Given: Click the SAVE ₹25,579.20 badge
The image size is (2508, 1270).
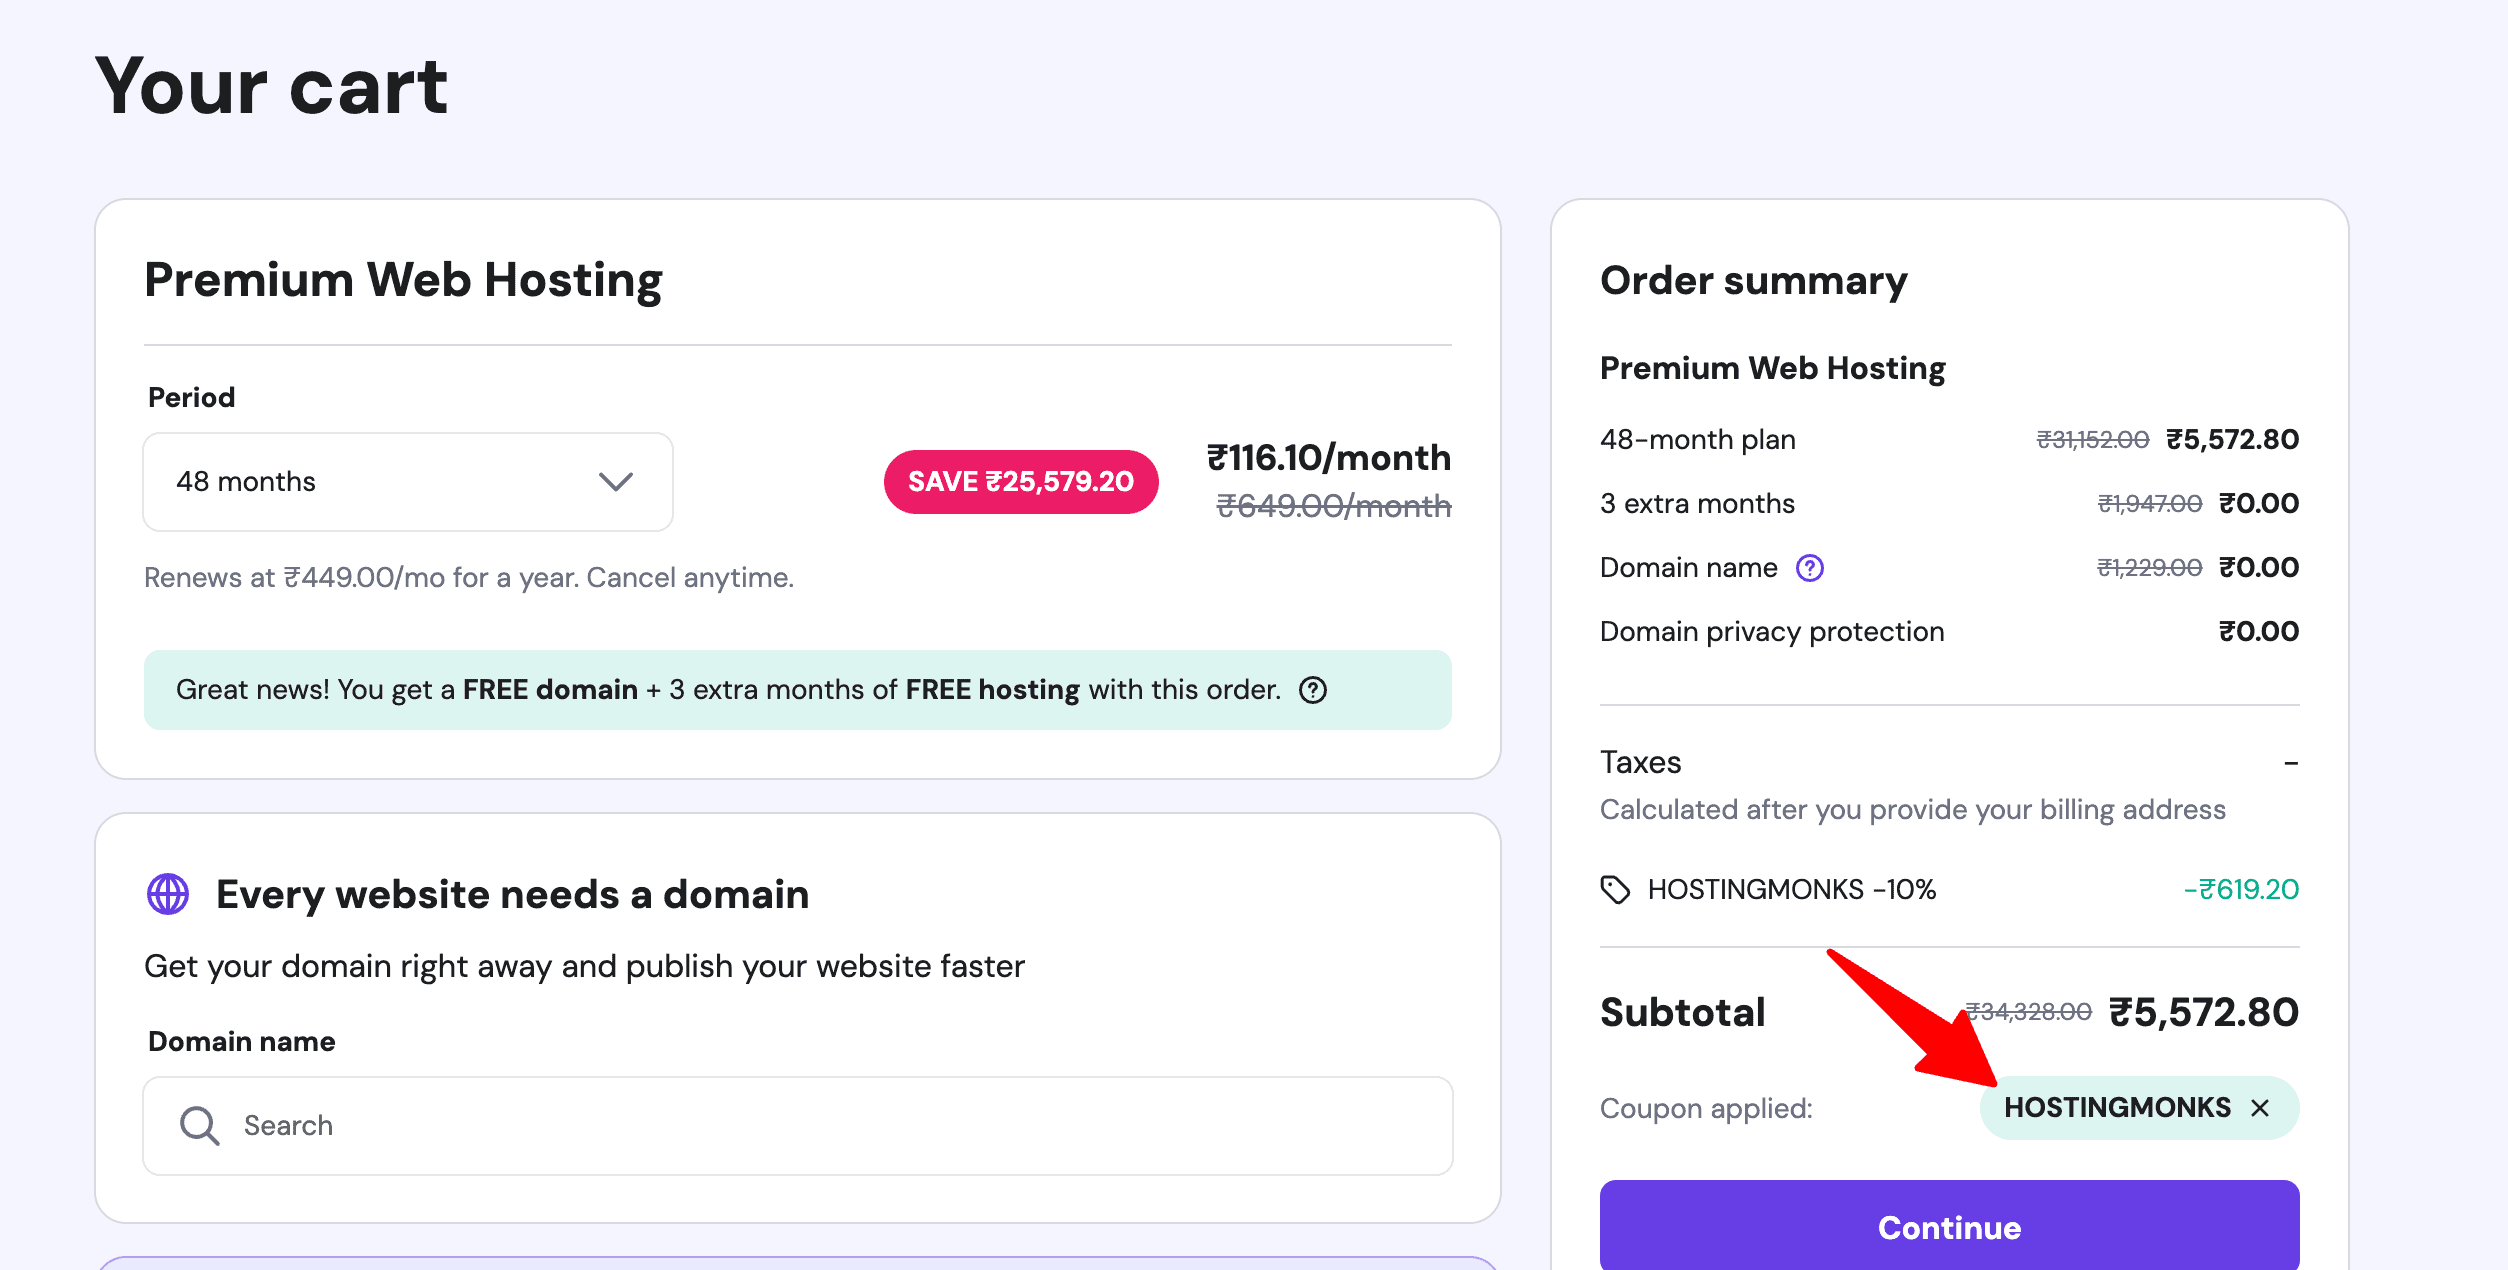Looking at the screenshot, I should pos(1020,481).
